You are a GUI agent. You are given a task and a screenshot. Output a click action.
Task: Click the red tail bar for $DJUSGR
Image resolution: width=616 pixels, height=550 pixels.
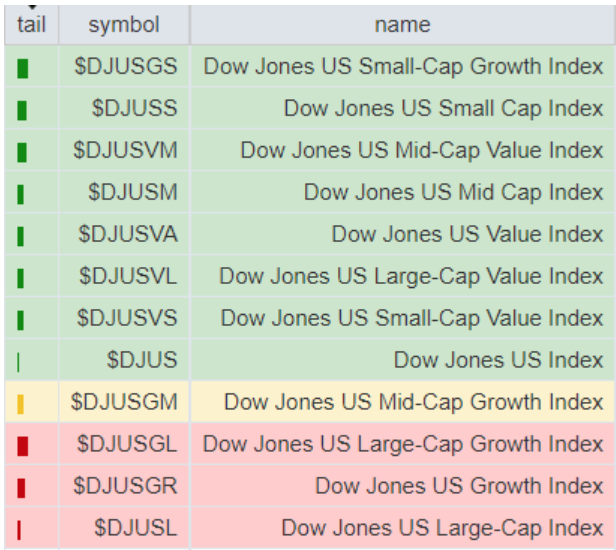tap(21, 488)
